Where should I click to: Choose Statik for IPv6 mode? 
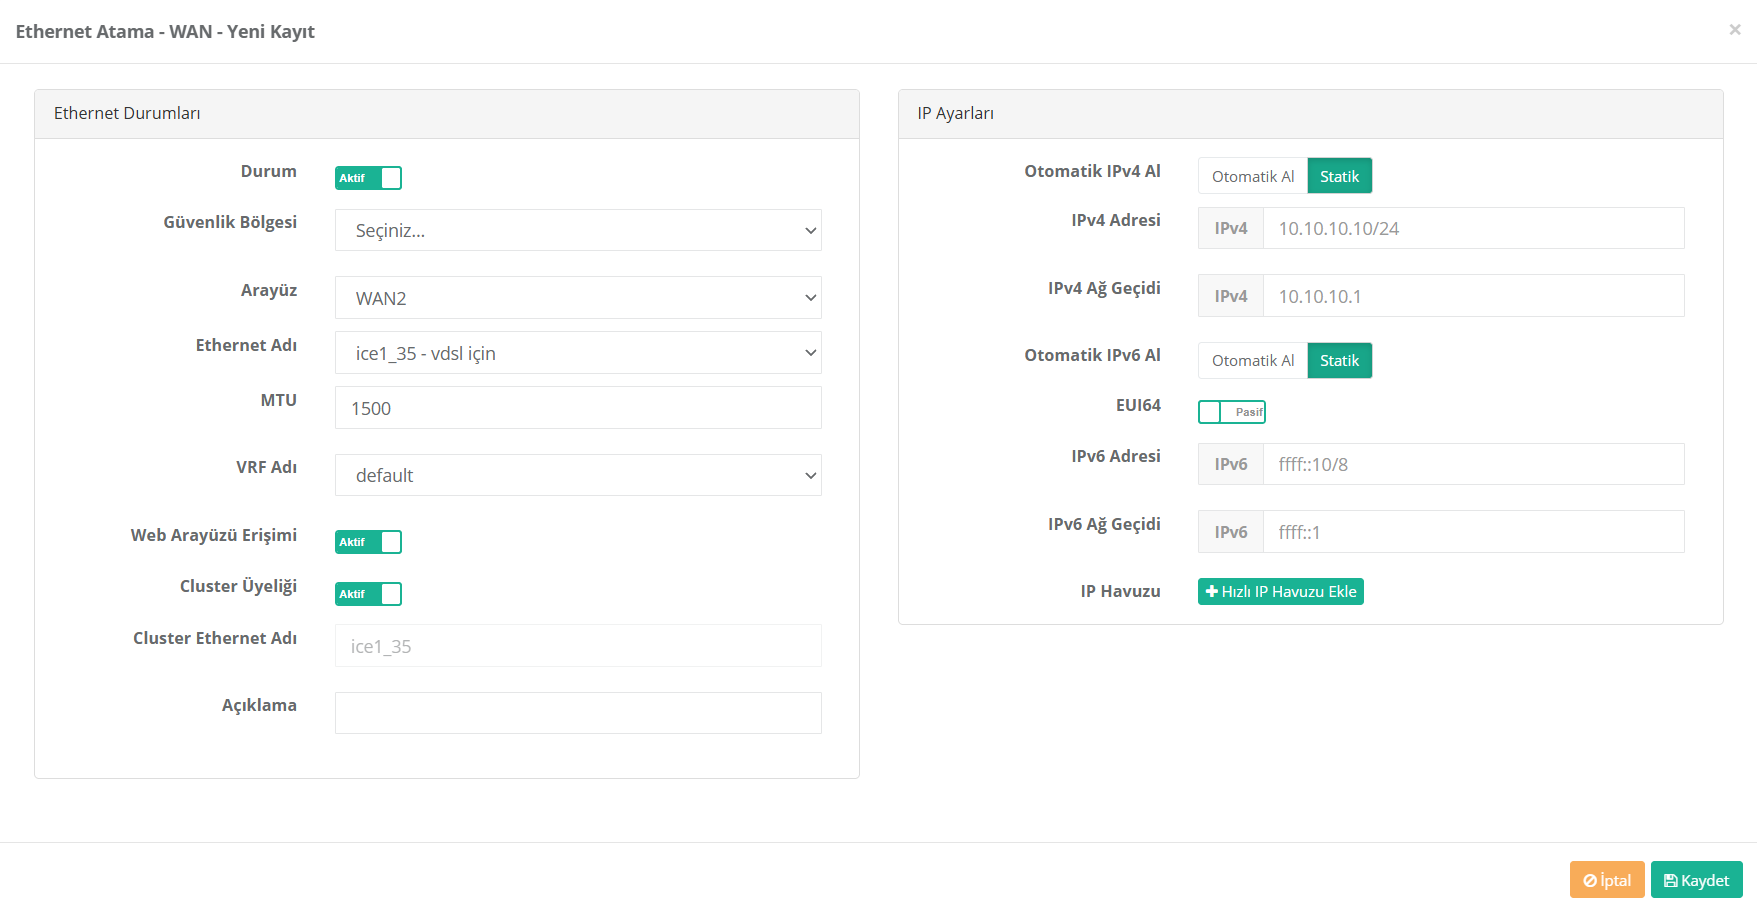(x=1339, y=361)
